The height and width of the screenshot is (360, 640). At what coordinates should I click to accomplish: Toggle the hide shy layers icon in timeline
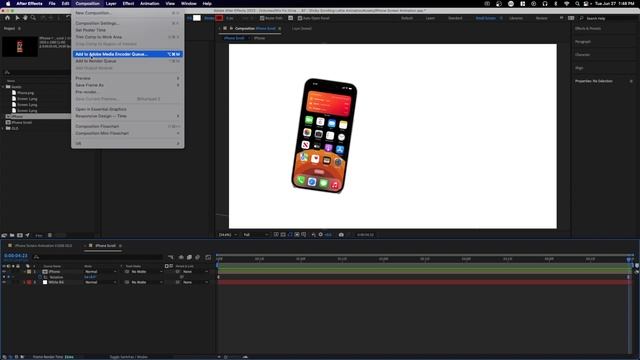181,257
